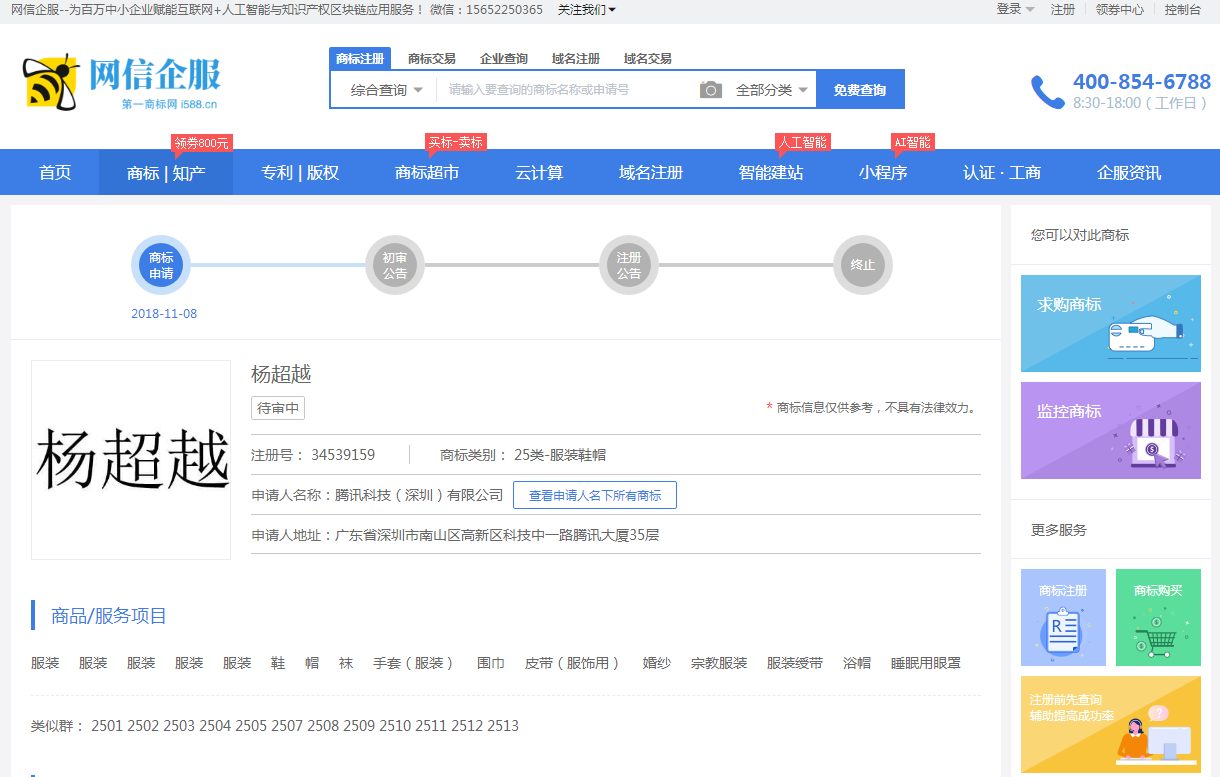This screenshot has height=777, width=1220.
Task: Click the 网信企服 bee logo
Action: [121, 82]
